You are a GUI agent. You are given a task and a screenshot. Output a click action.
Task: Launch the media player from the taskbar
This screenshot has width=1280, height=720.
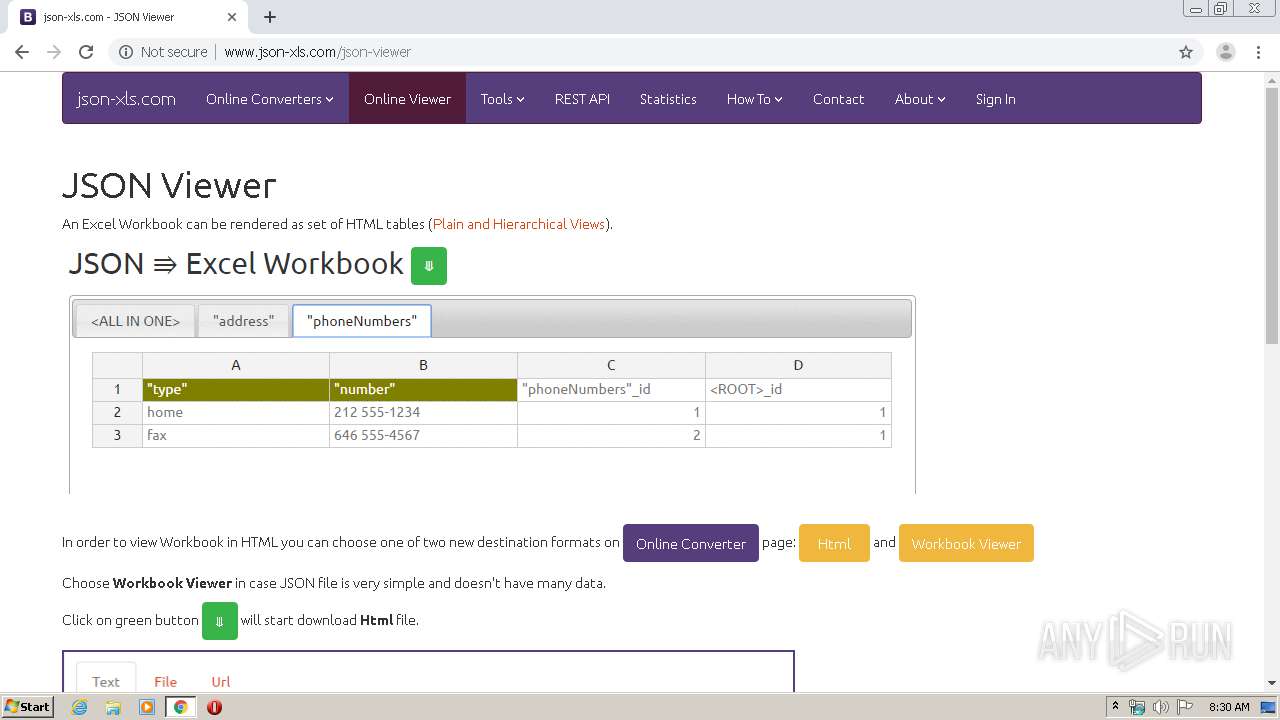click(x=147, y=707)
